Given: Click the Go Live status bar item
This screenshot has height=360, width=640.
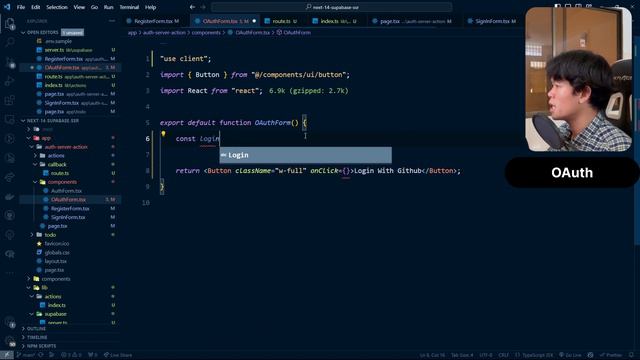Looking at the screenshot, I should [570, 355].
